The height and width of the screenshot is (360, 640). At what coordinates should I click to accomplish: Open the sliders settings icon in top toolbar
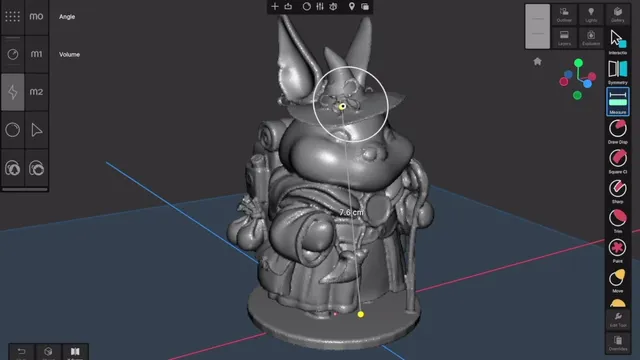click(x=320, y=7)
